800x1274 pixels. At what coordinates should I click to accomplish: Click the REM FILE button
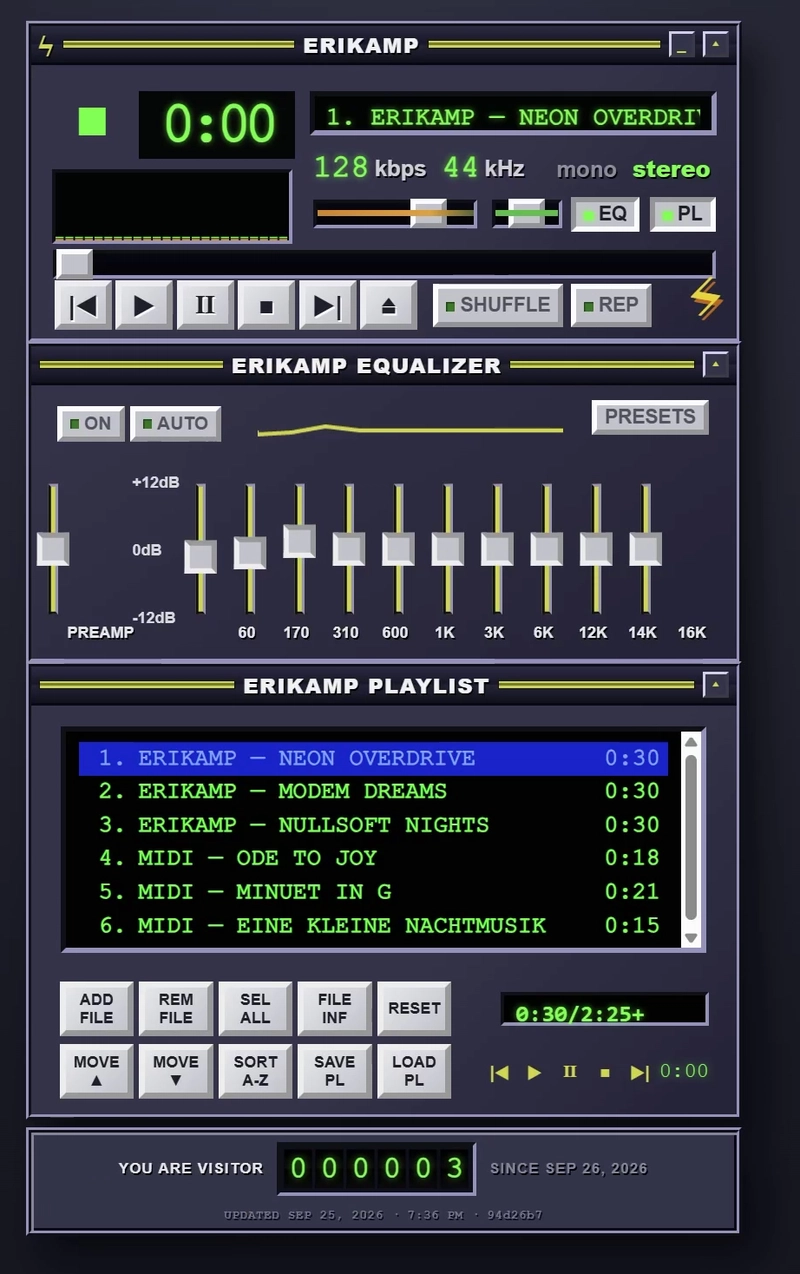click(x=176, y=1008)
